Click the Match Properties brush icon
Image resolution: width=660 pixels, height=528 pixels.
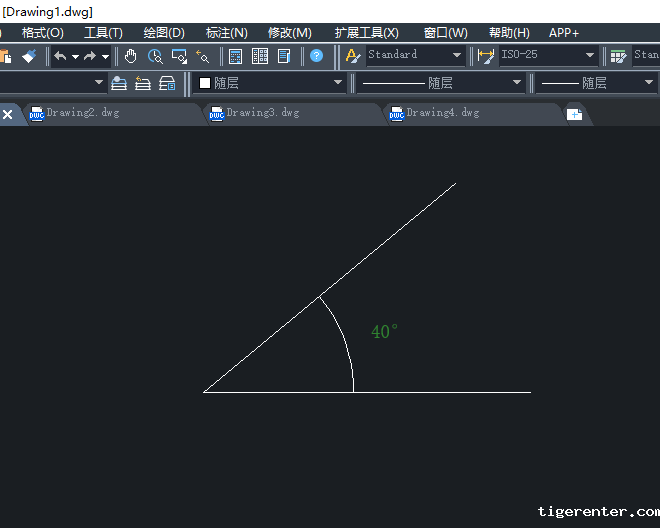coord(29,56)
